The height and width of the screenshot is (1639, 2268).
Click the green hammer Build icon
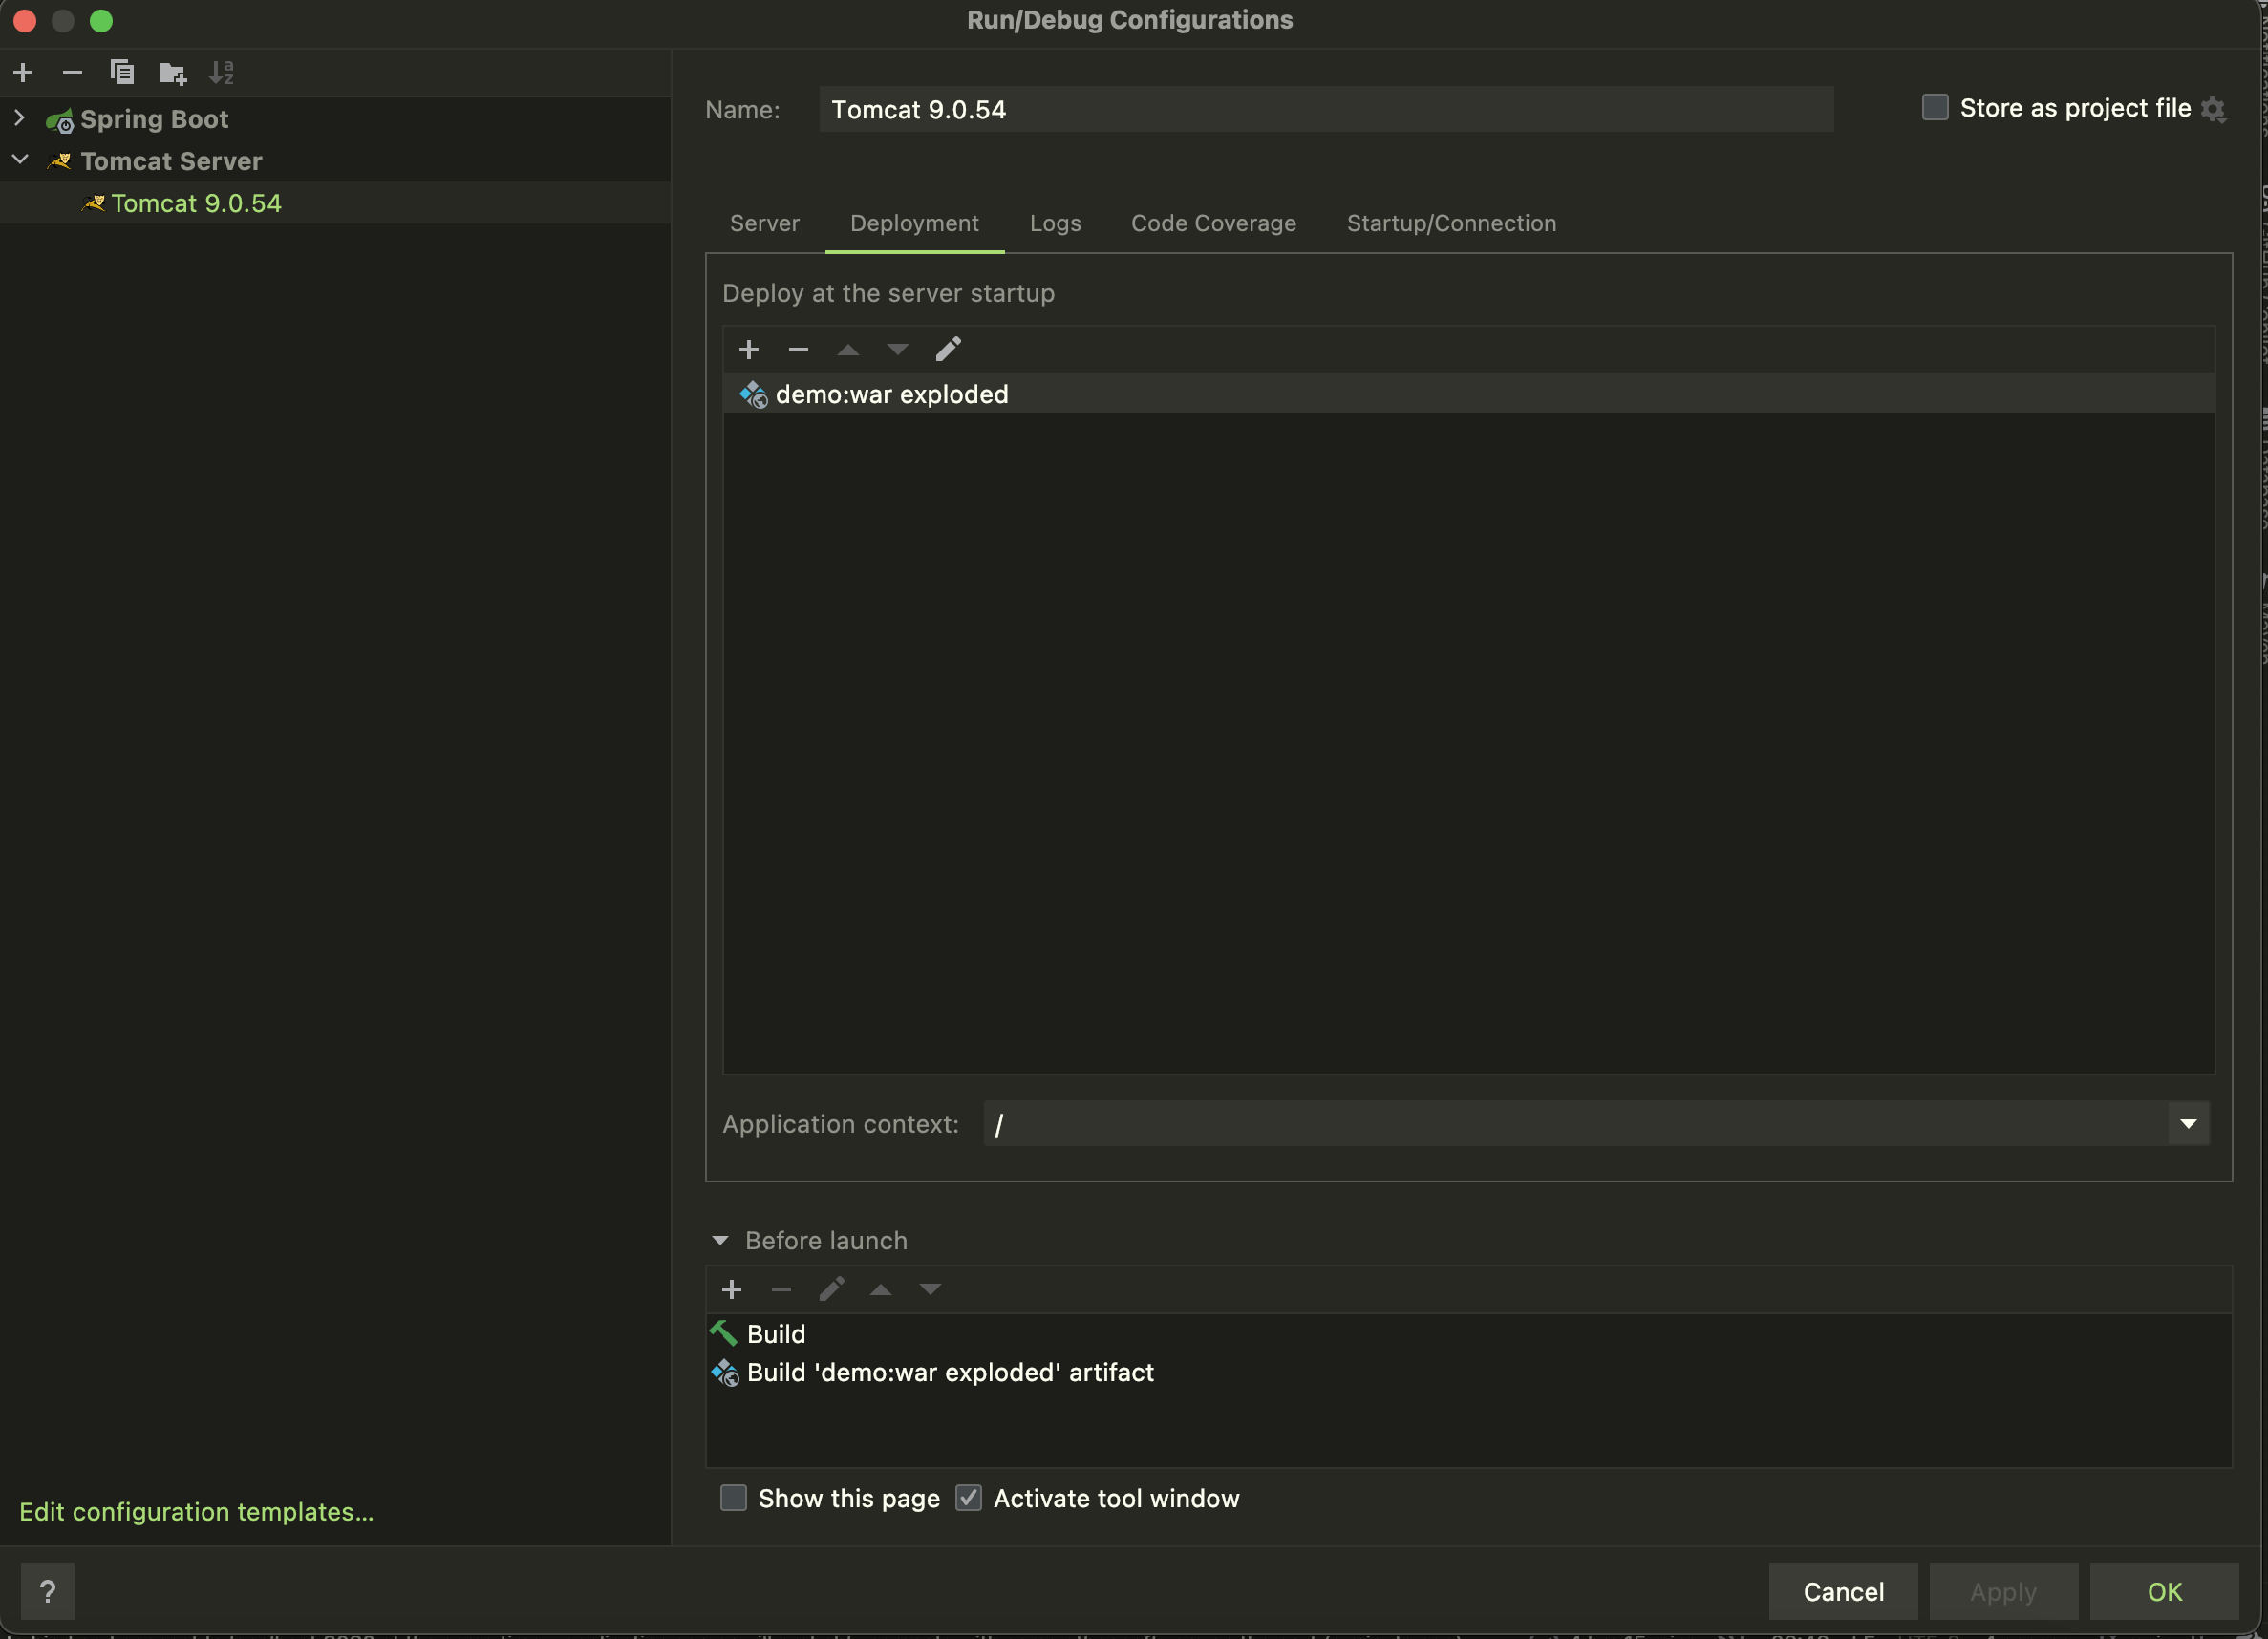724,1333
